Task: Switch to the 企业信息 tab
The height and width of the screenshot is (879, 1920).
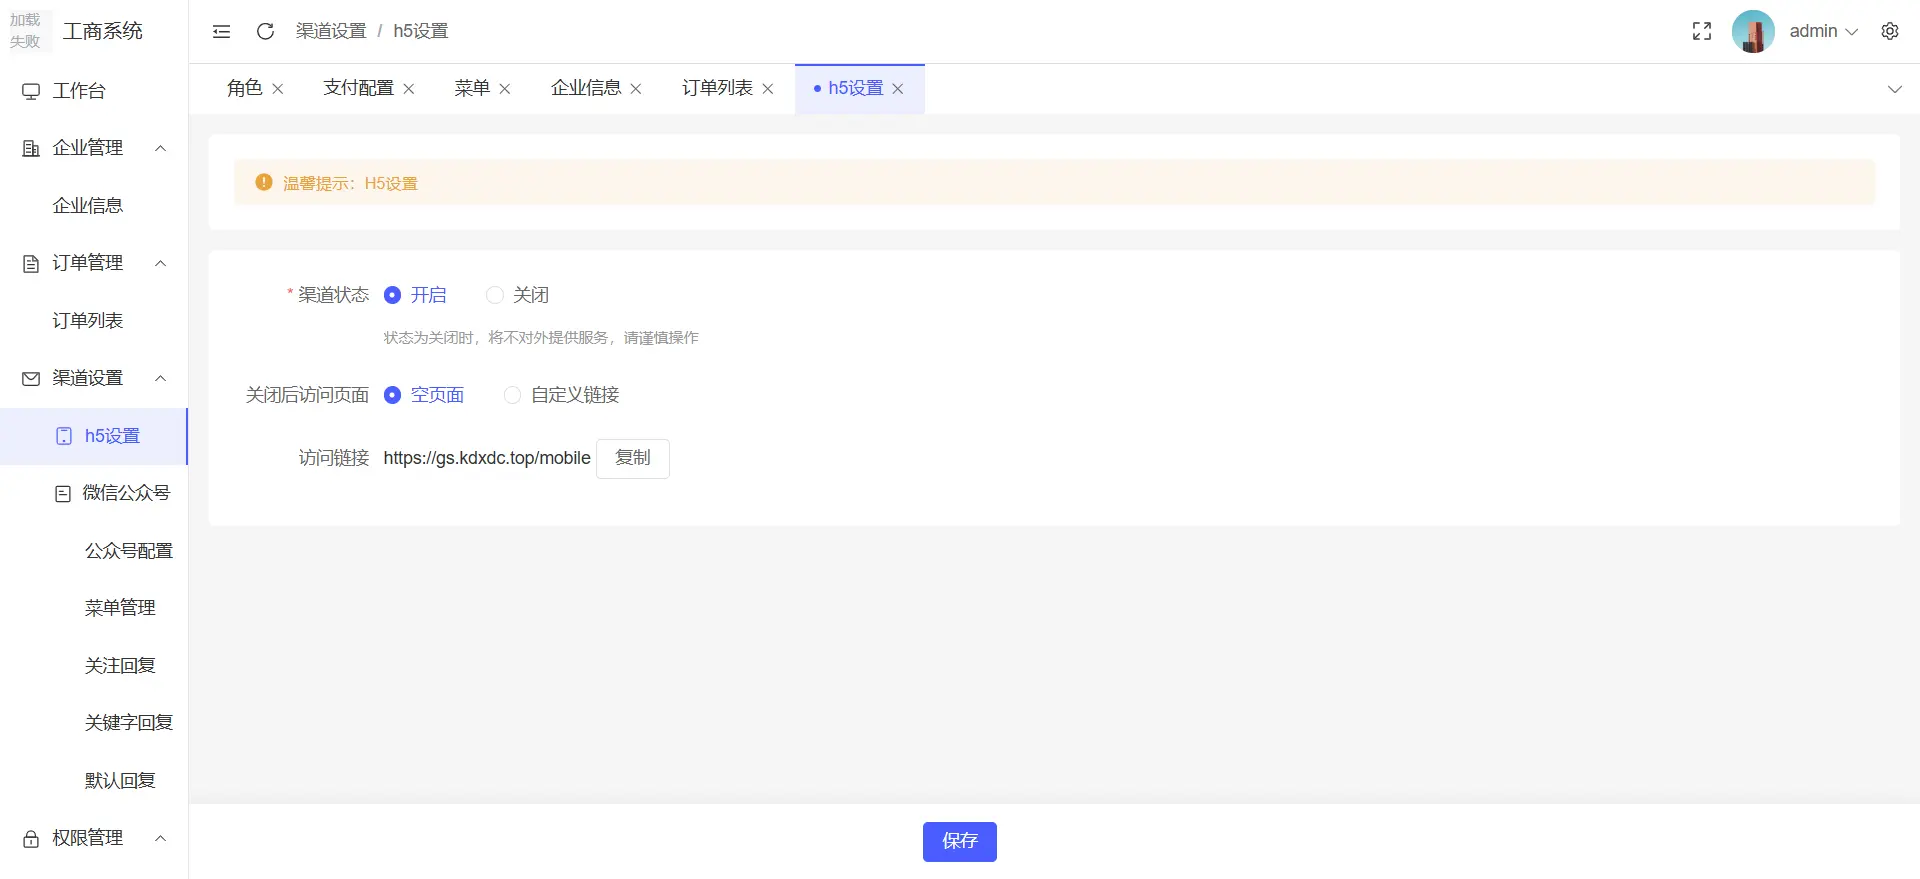Action: coord(586,88)
